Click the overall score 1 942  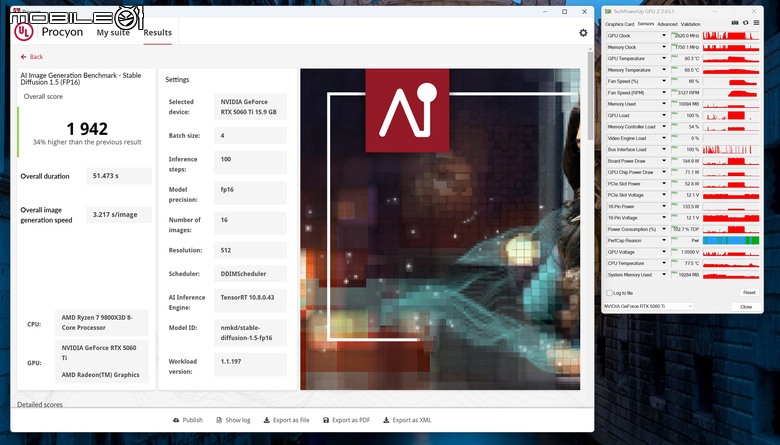(87, 129)
